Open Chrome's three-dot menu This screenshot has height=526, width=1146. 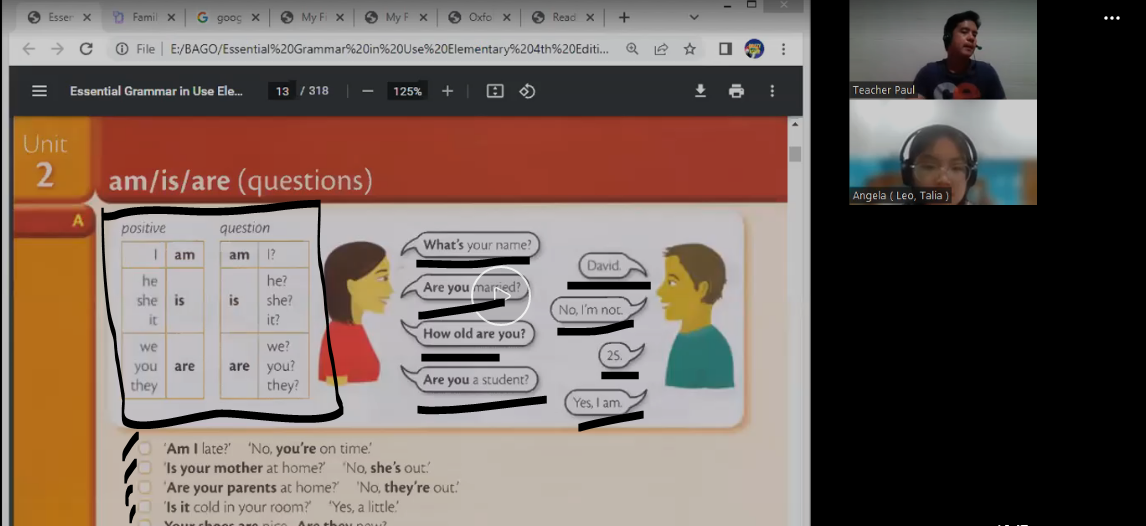(x=783, y=49)
